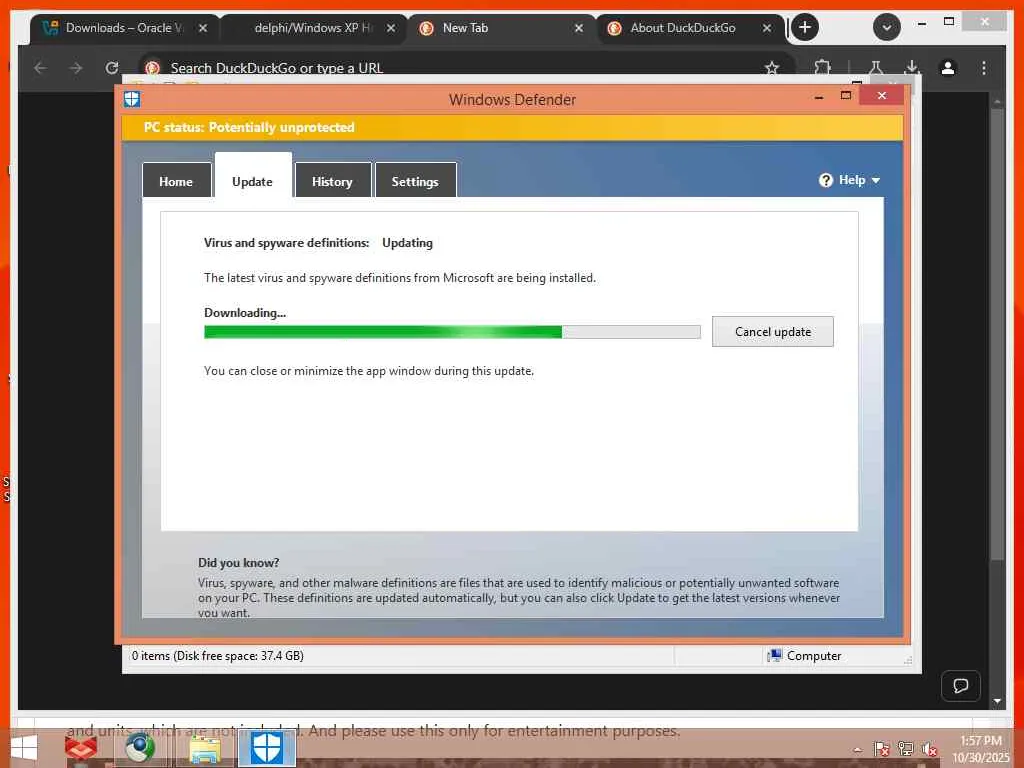This screenshot has height=768, width=1024.
Task: Click the DuckDuckGo icon in address bar
Action: point(152,68)
